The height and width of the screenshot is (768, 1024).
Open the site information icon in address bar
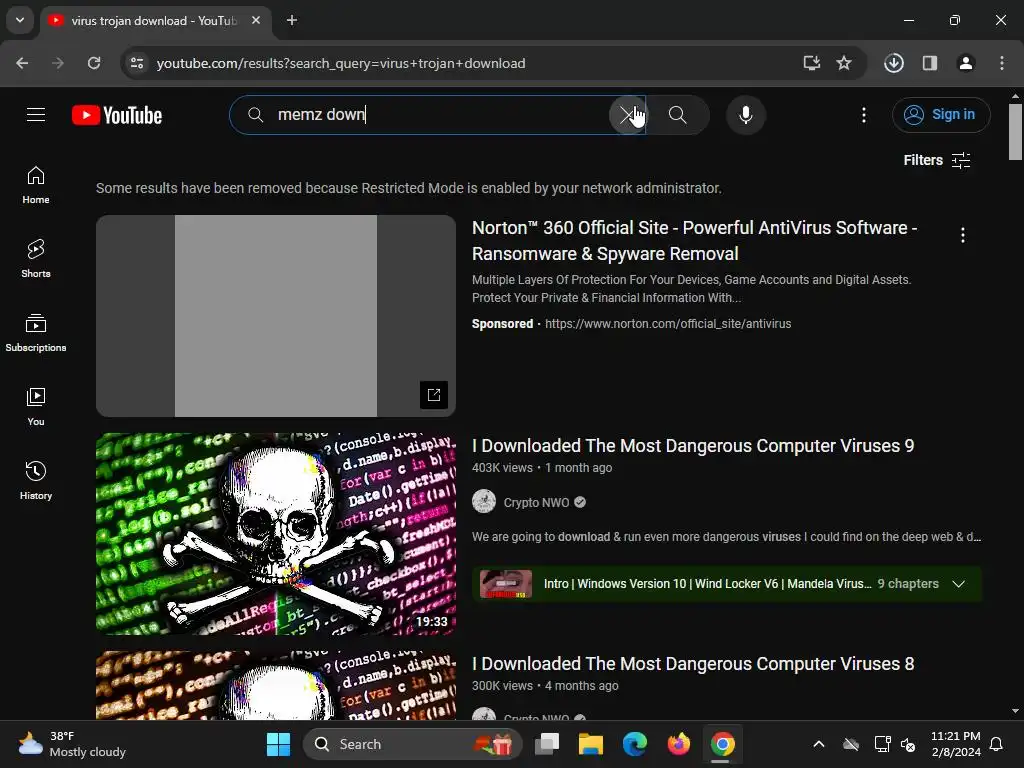137,63
